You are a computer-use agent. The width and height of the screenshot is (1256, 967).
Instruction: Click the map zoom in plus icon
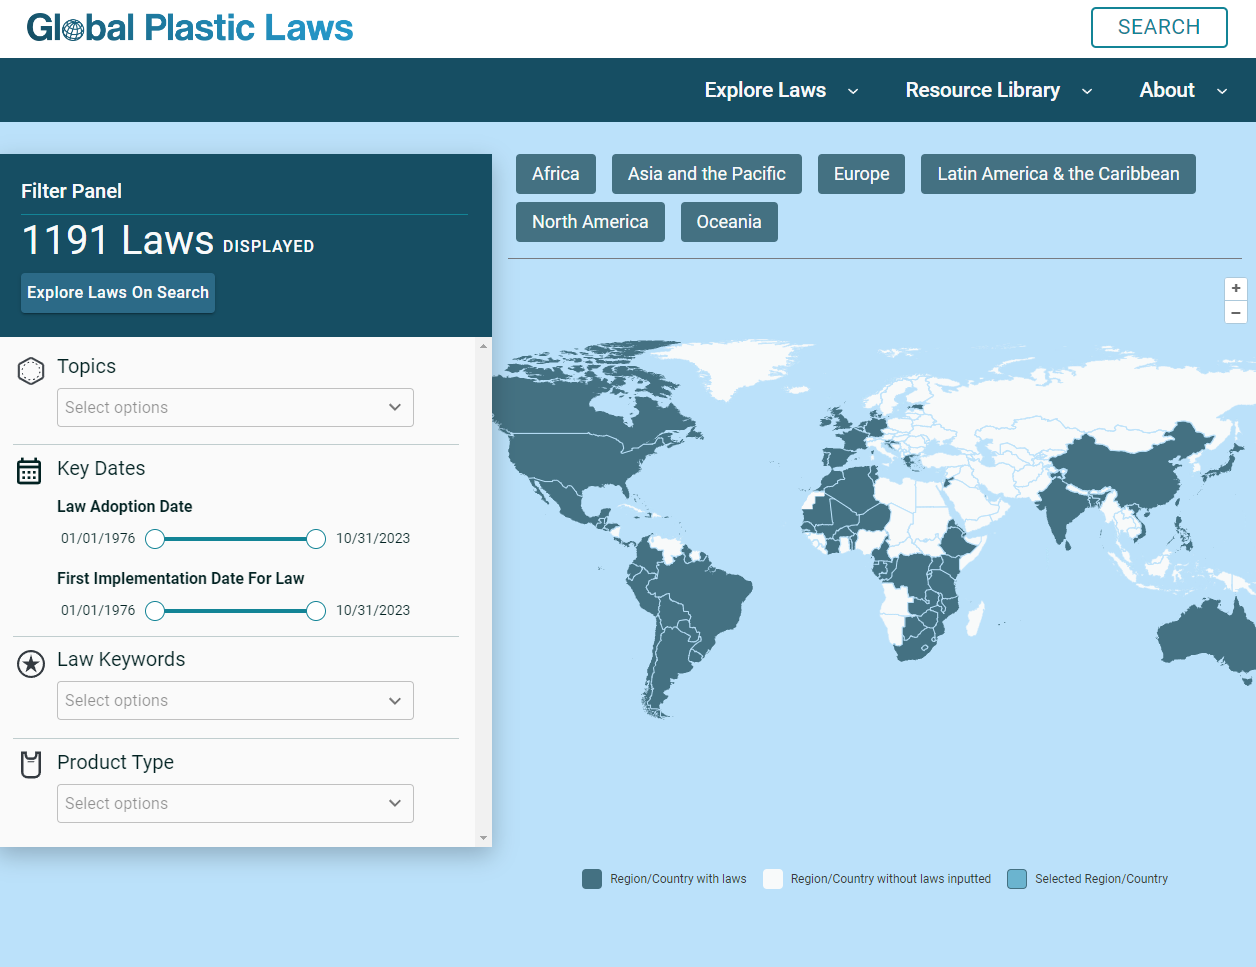(x=1236, y=288)
